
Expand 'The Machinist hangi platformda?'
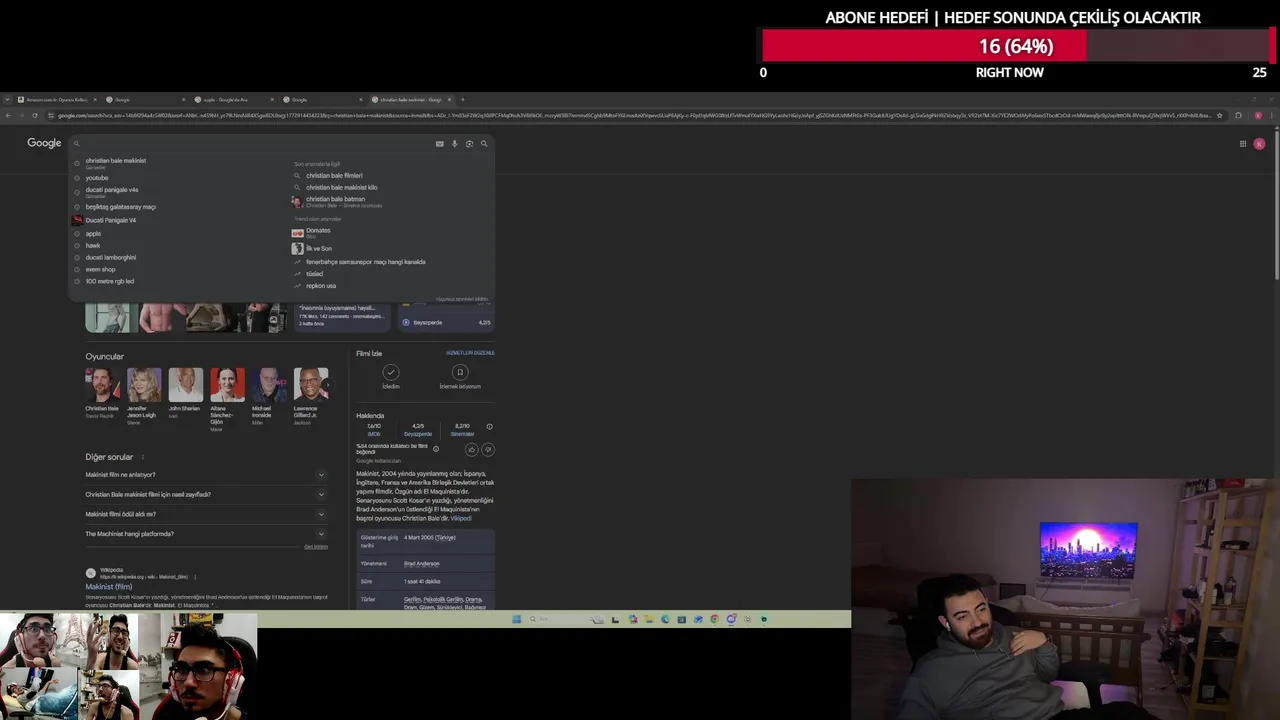[206, 534]
